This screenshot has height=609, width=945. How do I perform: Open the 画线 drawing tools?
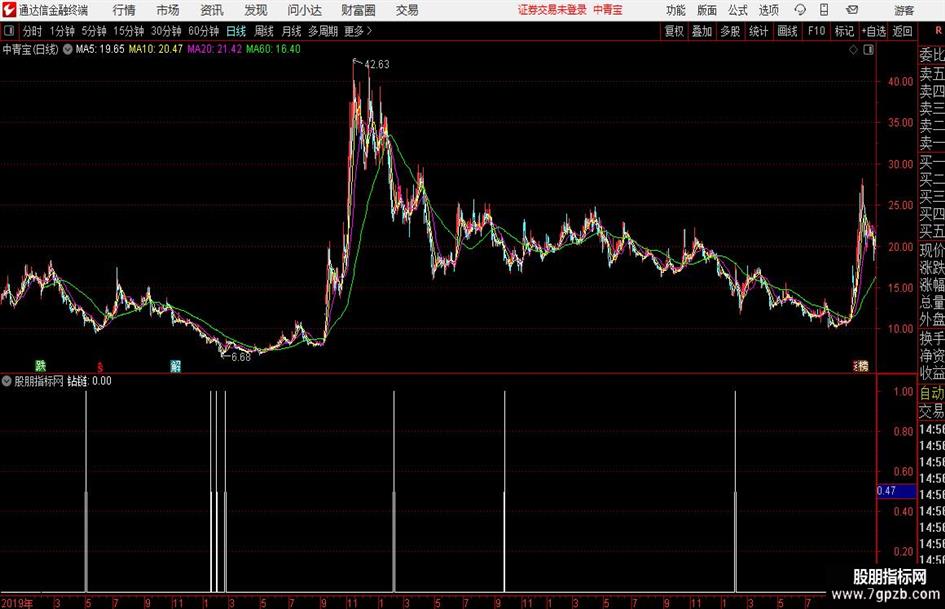point(787,31)
